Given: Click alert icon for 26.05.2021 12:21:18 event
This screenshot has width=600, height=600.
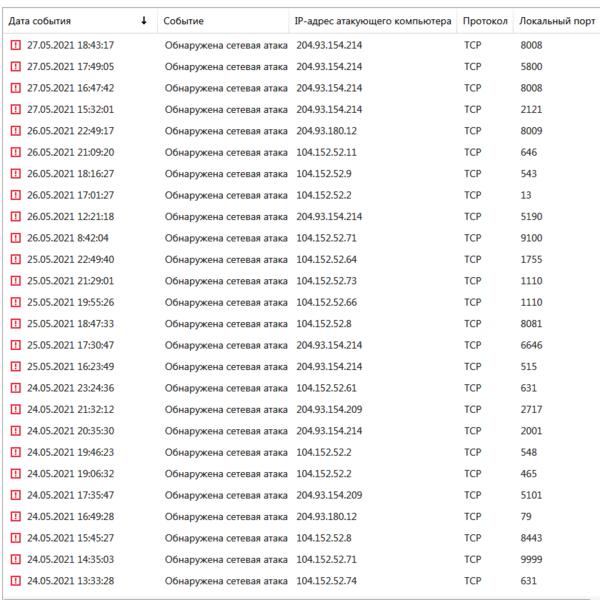Looking at the screenshot, I should [x=15, y=217].
